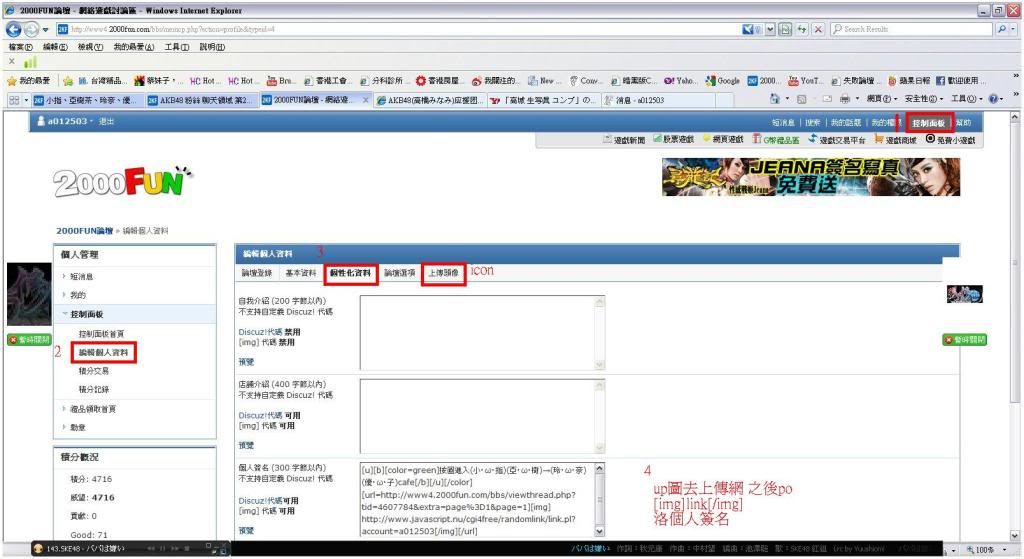This screenshot has height=559, width=1024.
Task: Click the Home icon in IE command bar
Action: pyautogui.click(x=776, y=100)
